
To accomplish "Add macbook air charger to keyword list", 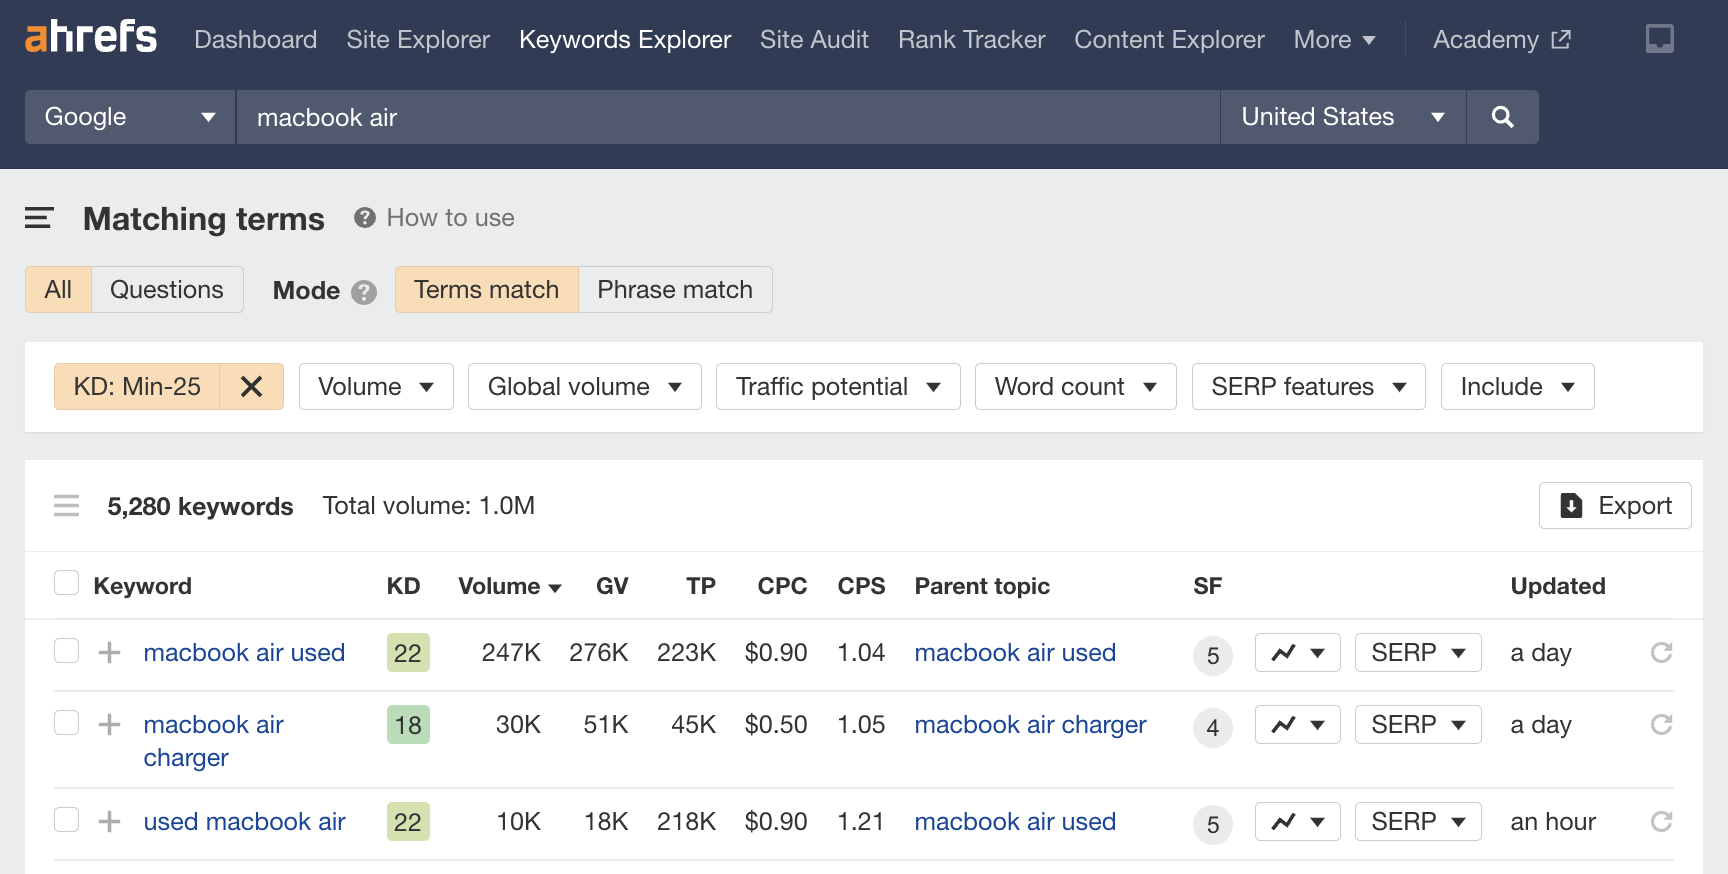I will 110,725.
